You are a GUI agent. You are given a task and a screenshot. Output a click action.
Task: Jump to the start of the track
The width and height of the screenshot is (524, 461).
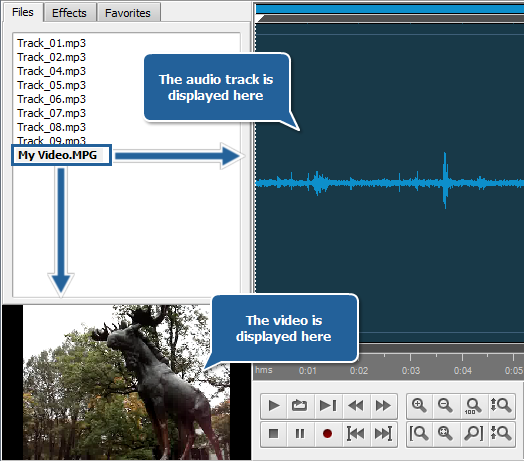(x=356, y=434)
